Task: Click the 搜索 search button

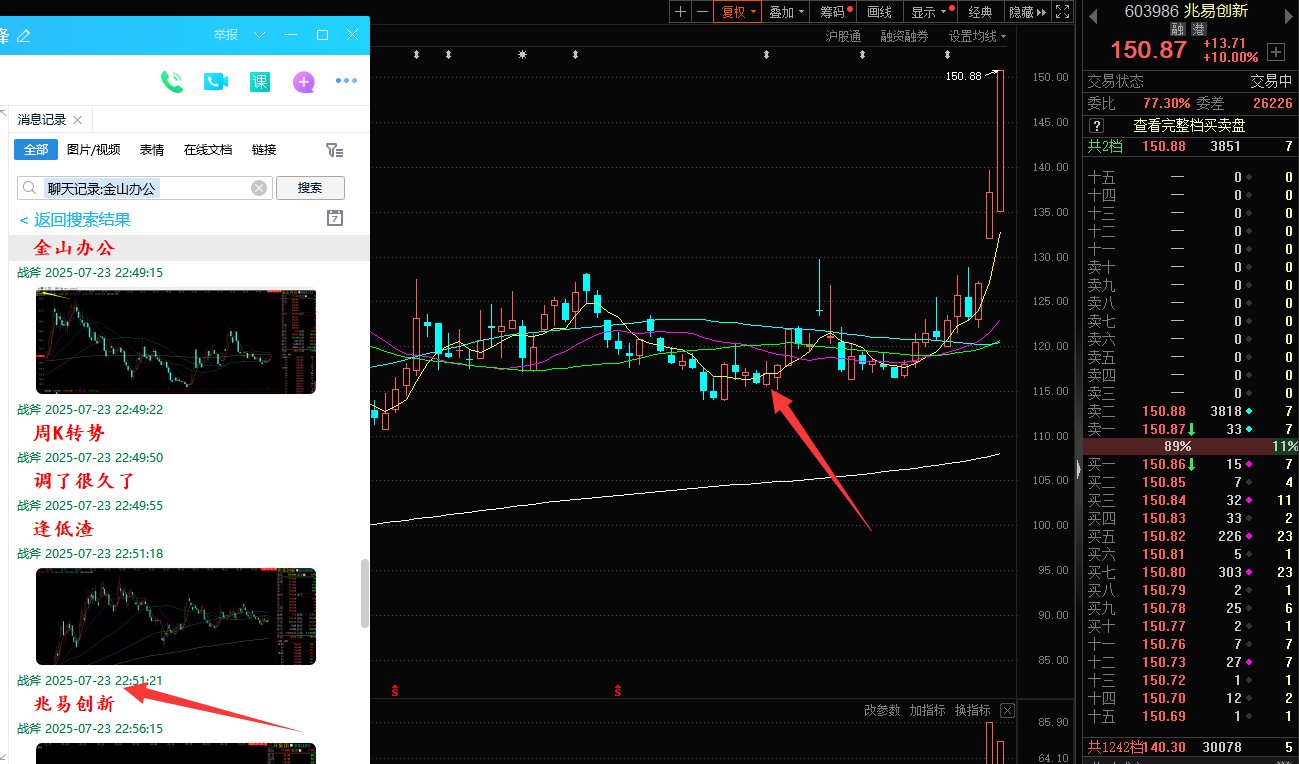Action: (x=310, y=188)
